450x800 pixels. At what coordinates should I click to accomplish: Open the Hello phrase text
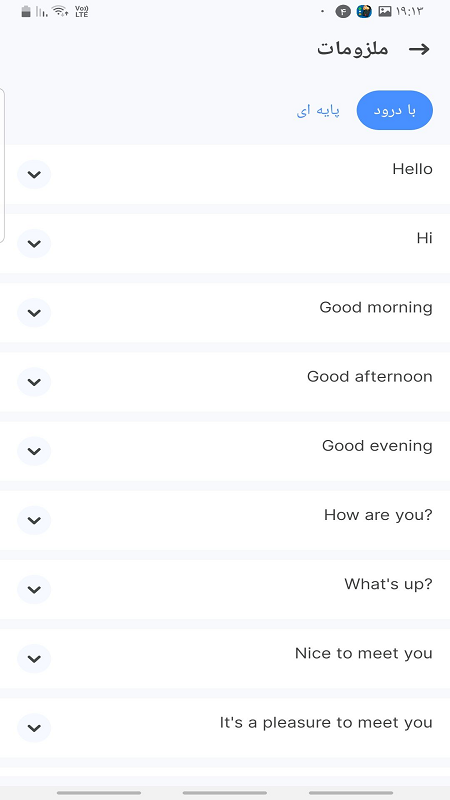pyautogui.click(x=412, y=169)
